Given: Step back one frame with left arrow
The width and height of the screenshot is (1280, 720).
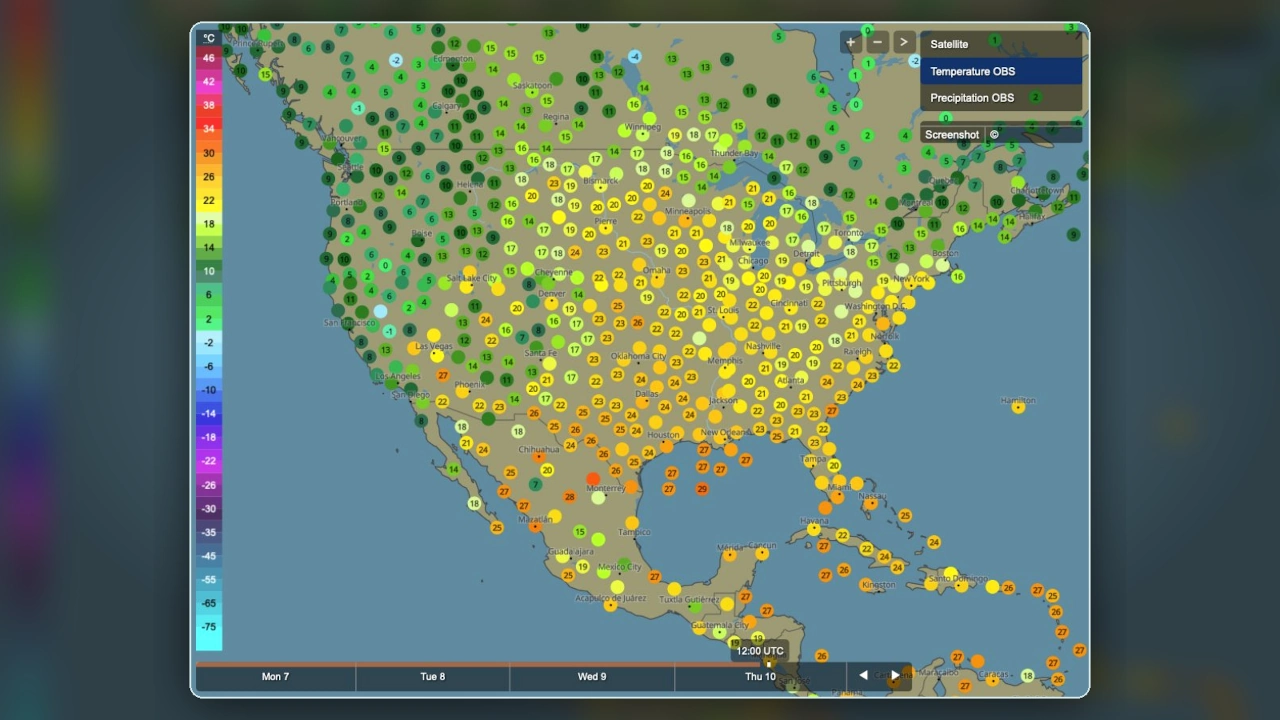Looking at the screenshot, I should pos(863,676).
